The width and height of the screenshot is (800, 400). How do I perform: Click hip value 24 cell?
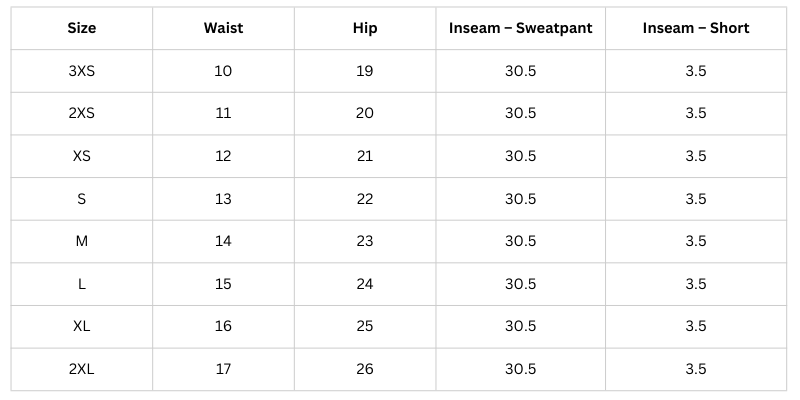[x=365, y=284]
